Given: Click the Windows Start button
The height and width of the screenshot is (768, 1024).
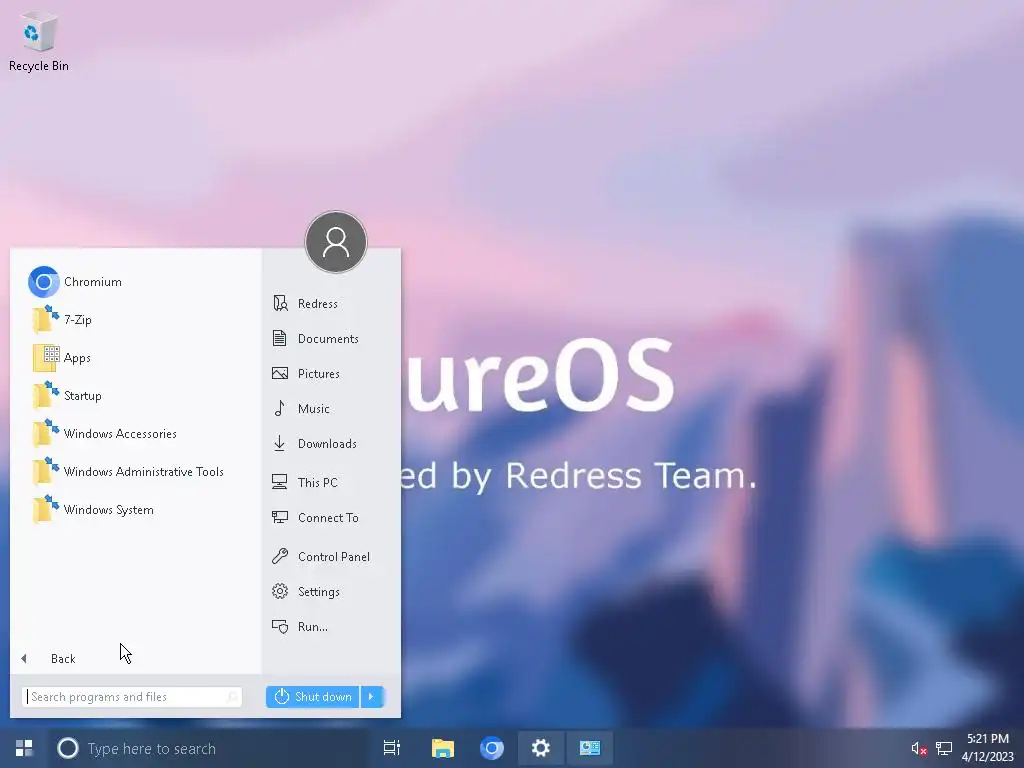Looking at the screenshot, I should [24, 748].
